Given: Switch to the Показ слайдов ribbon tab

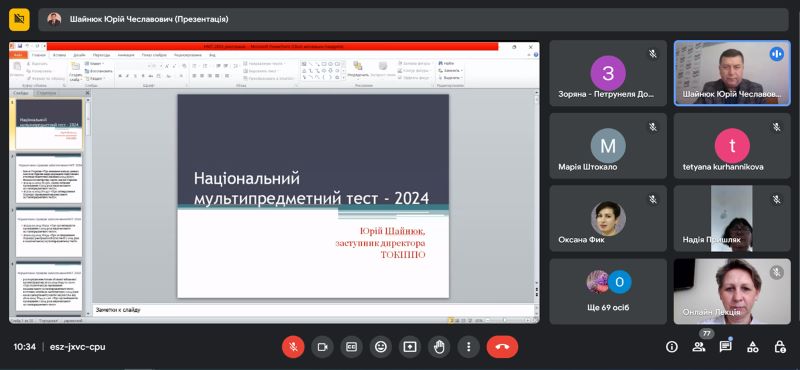Looking at the screenshot, I should click(x=154, y=55).
